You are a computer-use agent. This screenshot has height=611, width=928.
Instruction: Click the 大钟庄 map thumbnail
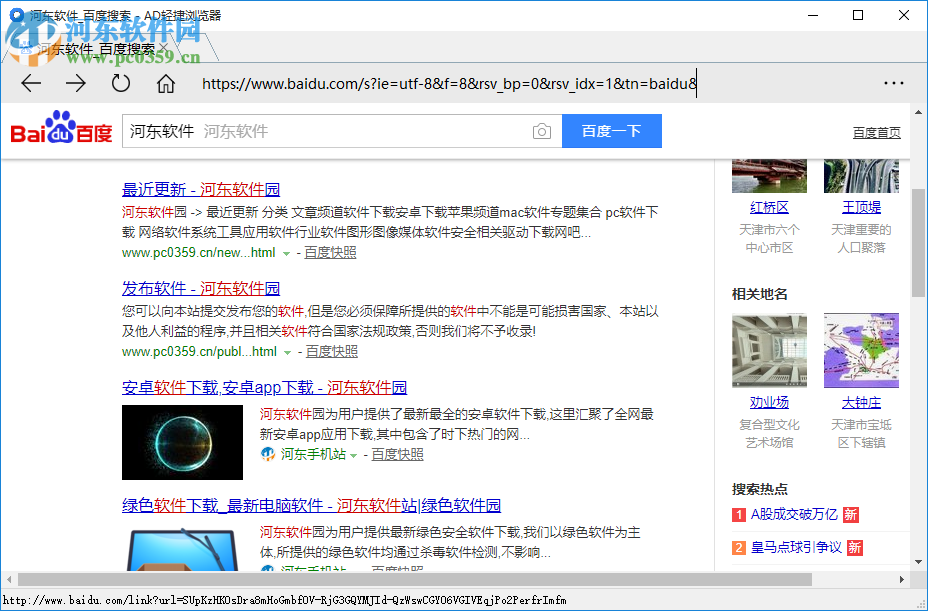(861, 350)
